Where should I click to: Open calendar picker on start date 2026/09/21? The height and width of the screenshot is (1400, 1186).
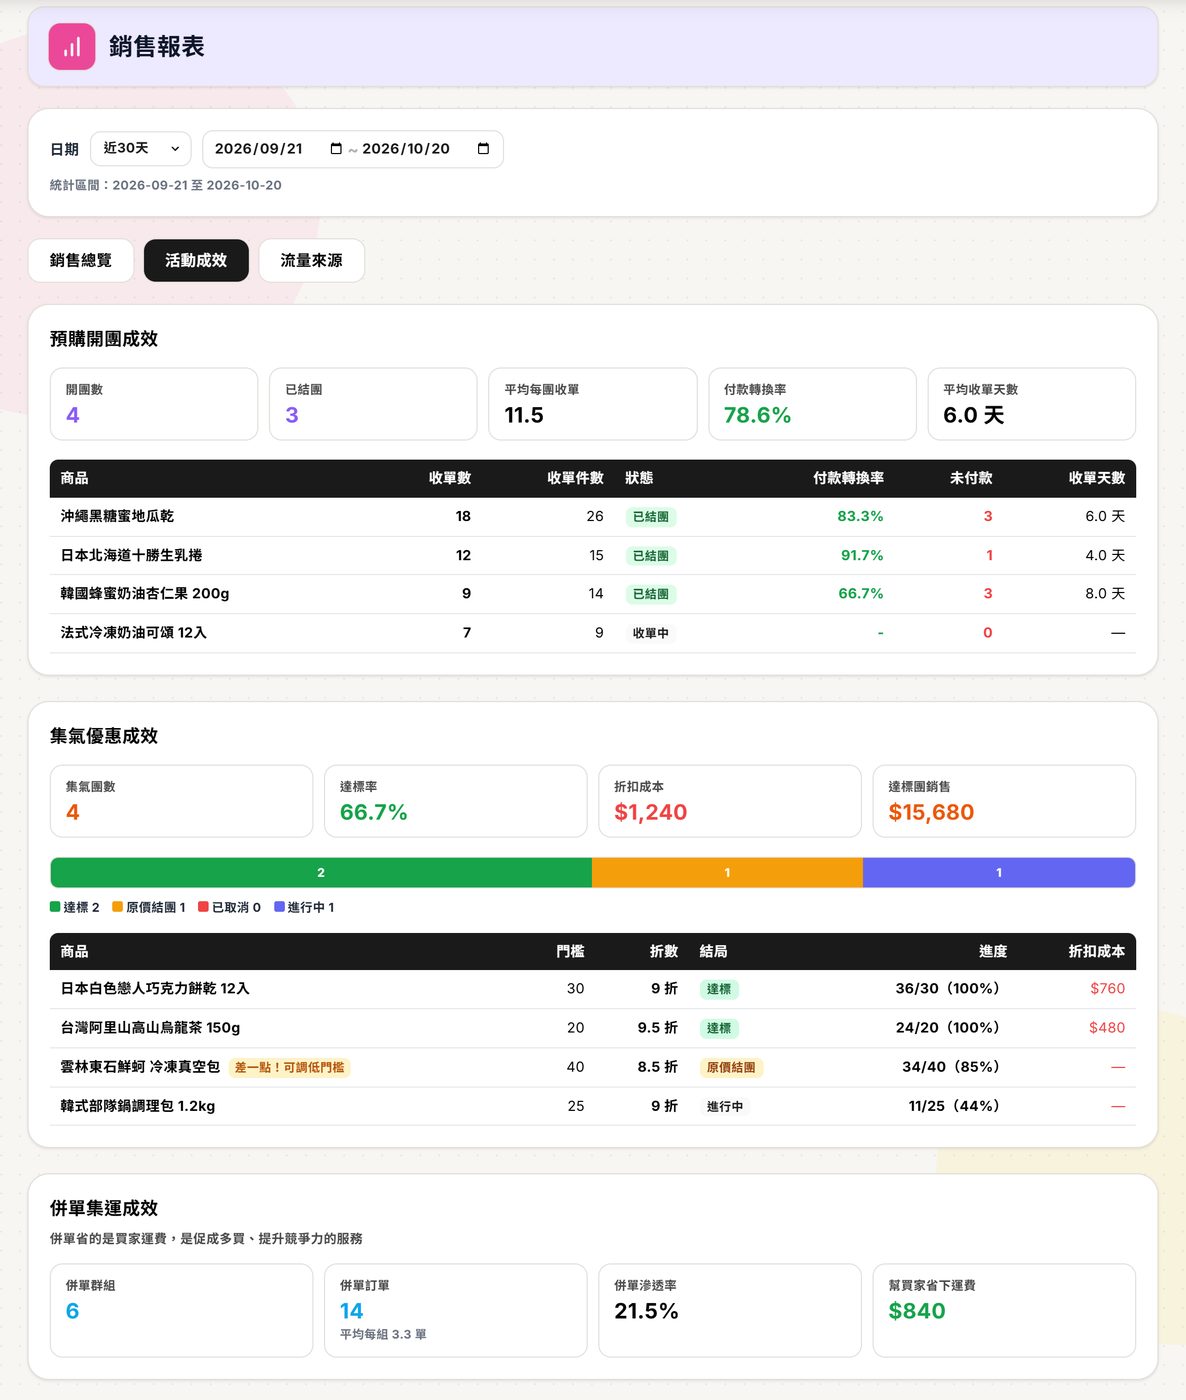(336, 149)
